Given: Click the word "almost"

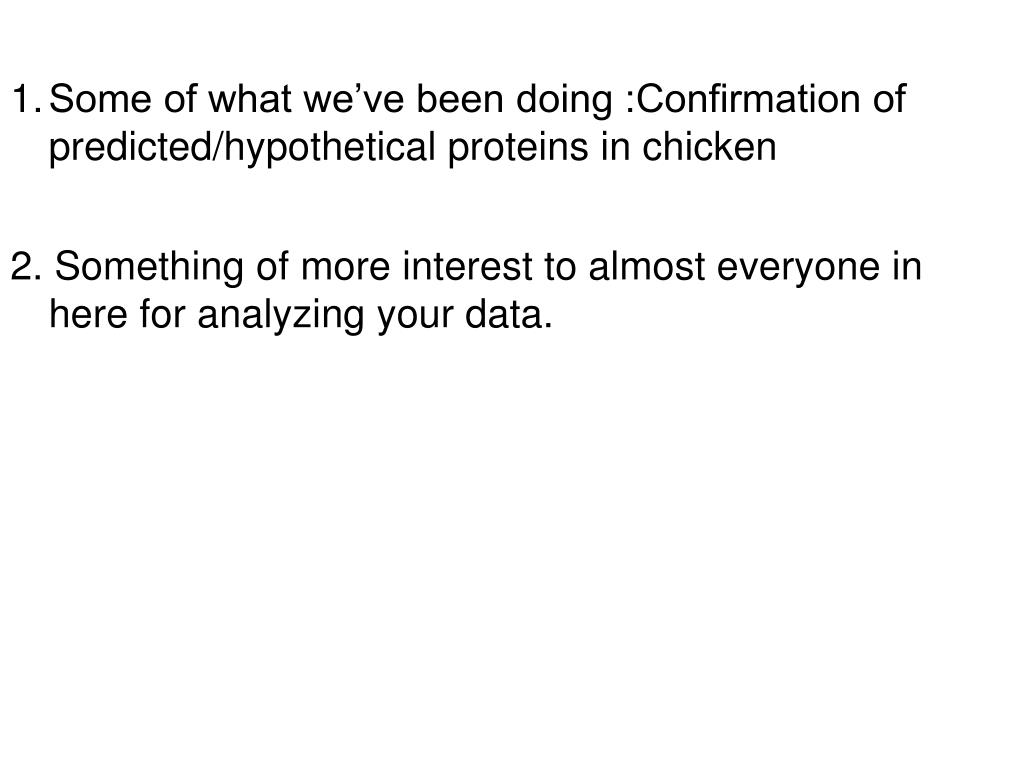Looking at the screenshot, I should pyautogui.click(x=647, y=266).
